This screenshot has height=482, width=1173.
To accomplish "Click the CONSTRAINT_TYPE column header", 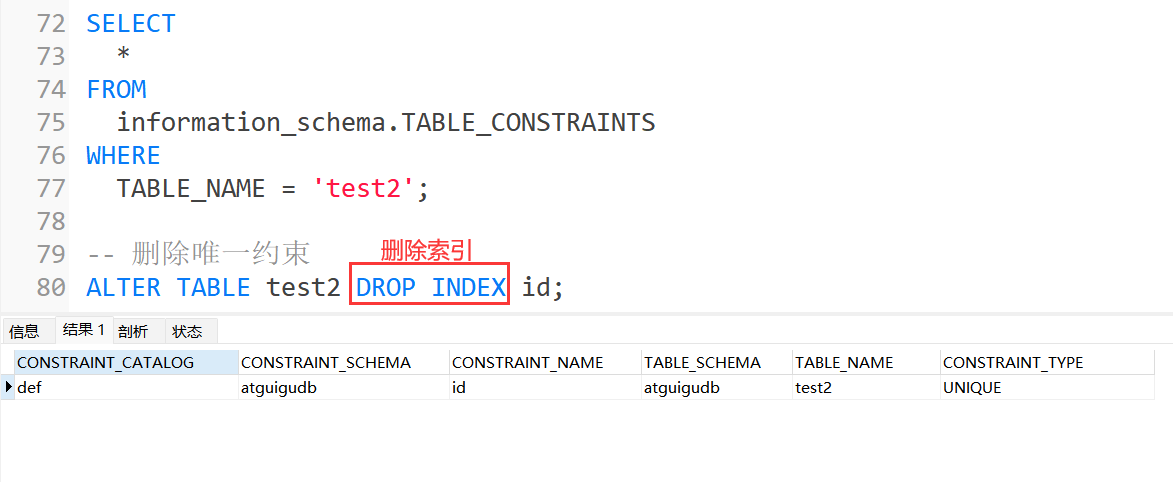I will pos(1012,362).
